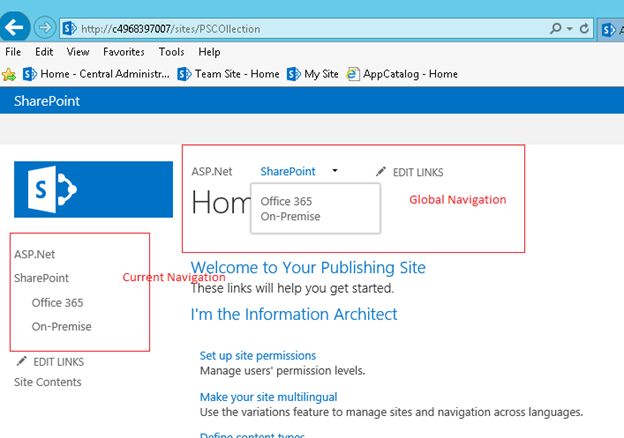
Task: Open the Tools menu
Action: tap(171, 52)
